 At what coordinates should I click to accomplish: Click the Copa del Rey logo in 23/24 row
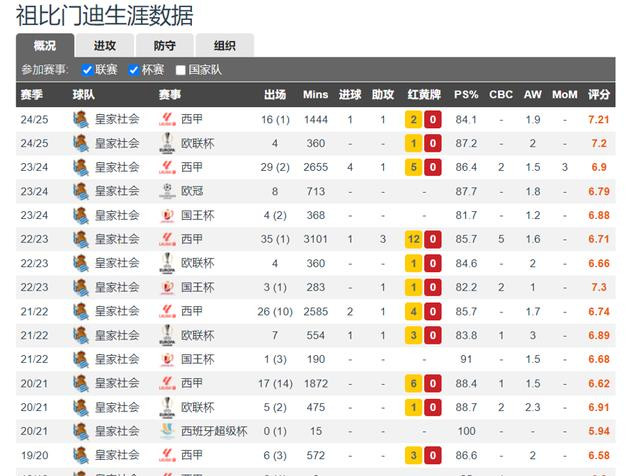pyautogui.click(x=167, y=215)
